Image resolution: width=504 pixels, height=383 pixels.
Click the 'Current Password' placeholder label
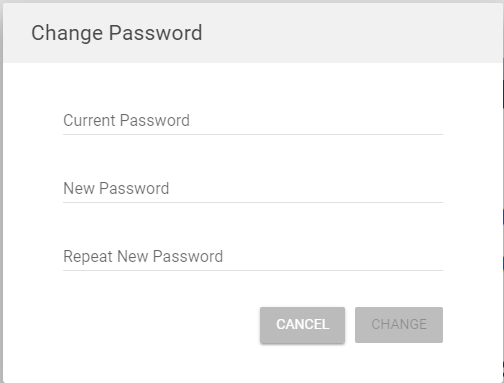click(x=126, y=120)
